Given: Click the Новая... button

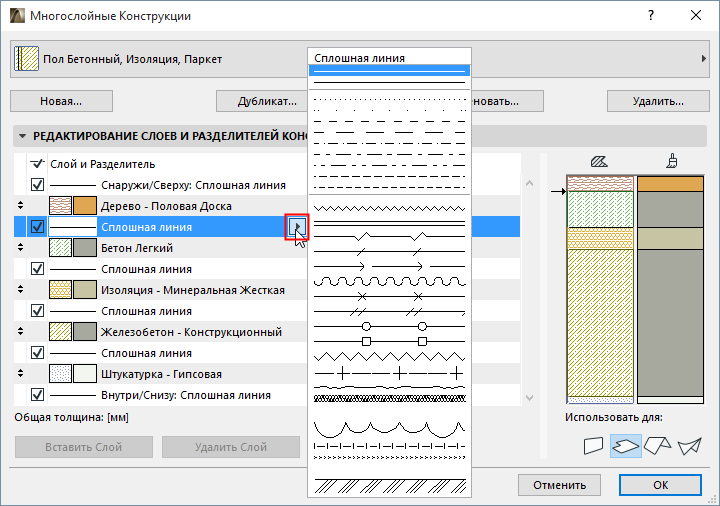Looking at the screenshot, I should point(61,101).
